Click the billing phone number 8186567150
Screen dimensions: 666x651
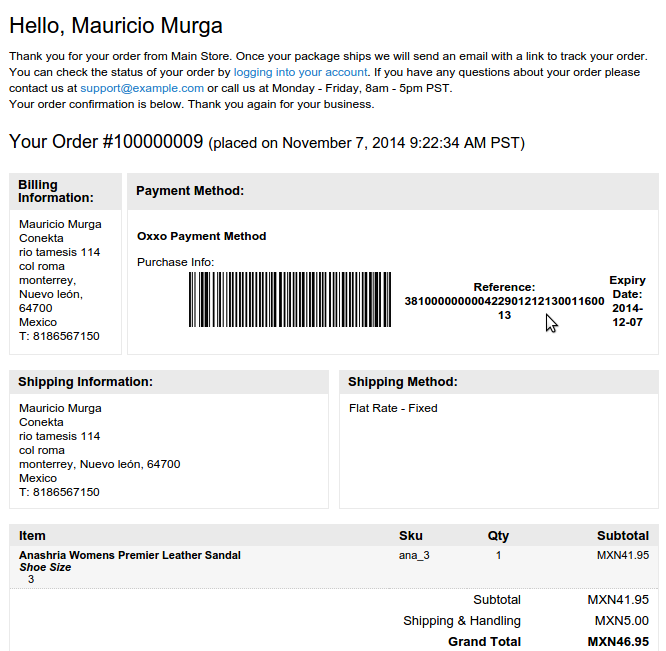click(x=66, y=336)
